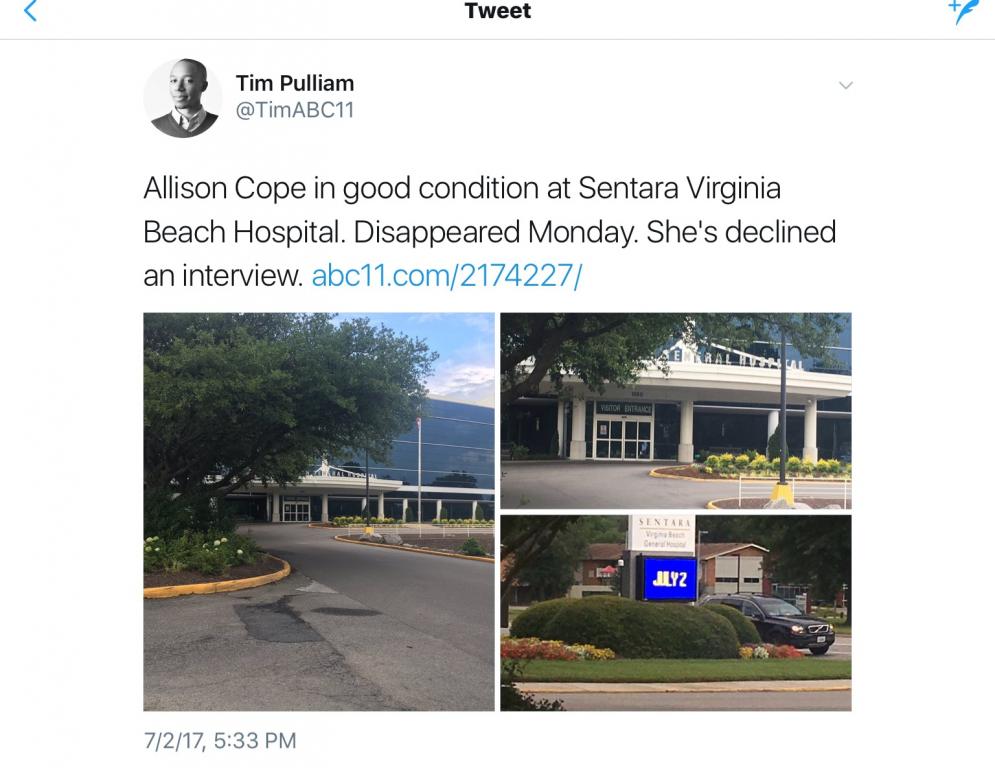
Task: View the visitor entrance photo
Action: click(676, 411)
